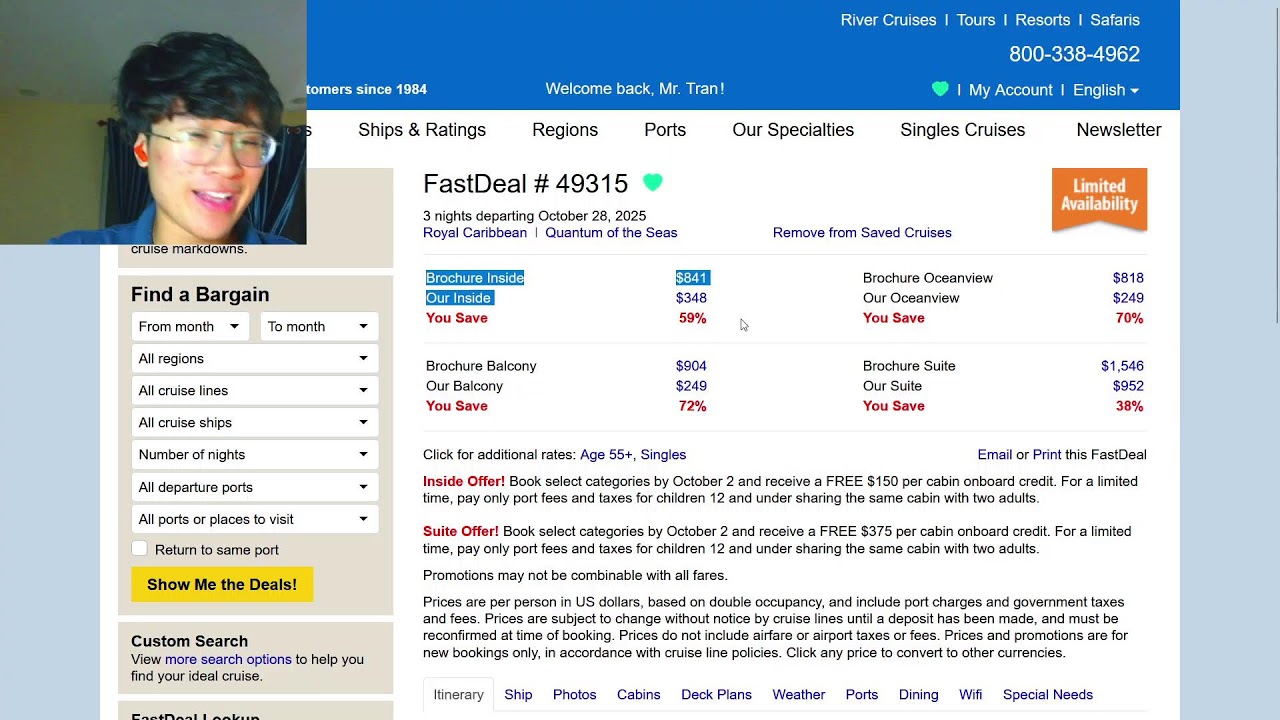
Task: Click the Brochure Balcony price $904
Action: point(691,366)
